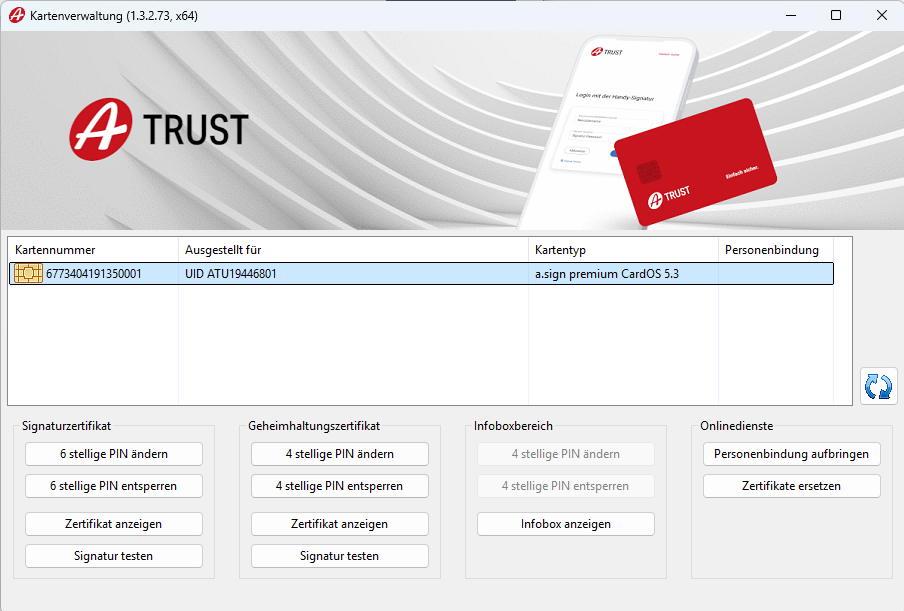Unlock the 4-digit Geheimhaltungszertifikat PIN
904x611 pixels.
pos(340,486)
